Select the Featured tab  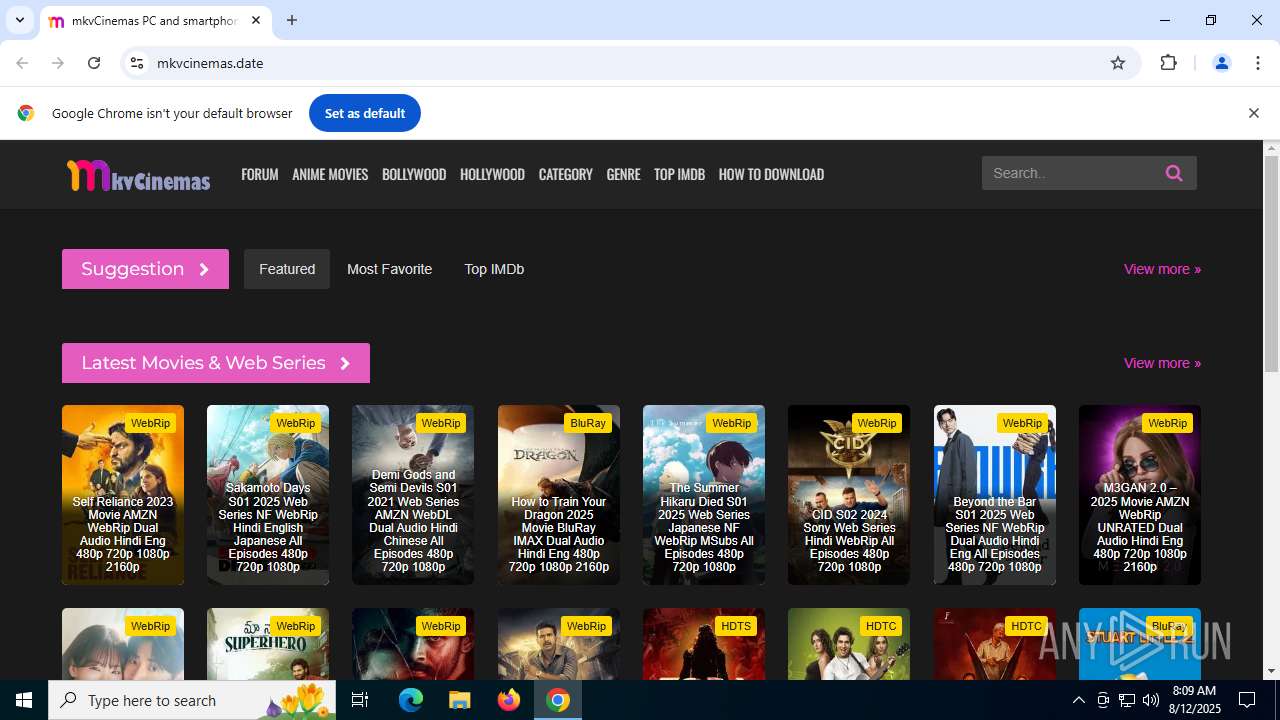pyautogui.click(x=287, y=269)
